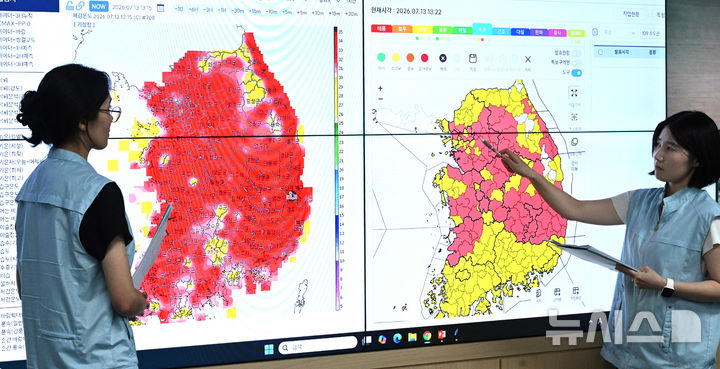Image resolution: width=720 pixels, height=369 pixels.
Task: Click the -30m time step link
Action: point(237,10)
